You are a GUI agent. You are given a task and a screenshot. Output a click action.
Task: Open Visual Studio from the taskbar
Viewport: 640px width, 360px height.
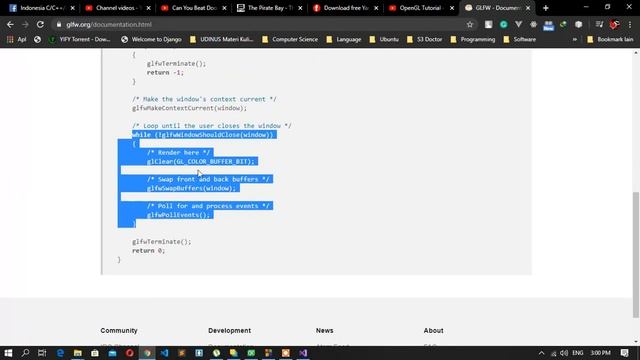click(303, 353)
